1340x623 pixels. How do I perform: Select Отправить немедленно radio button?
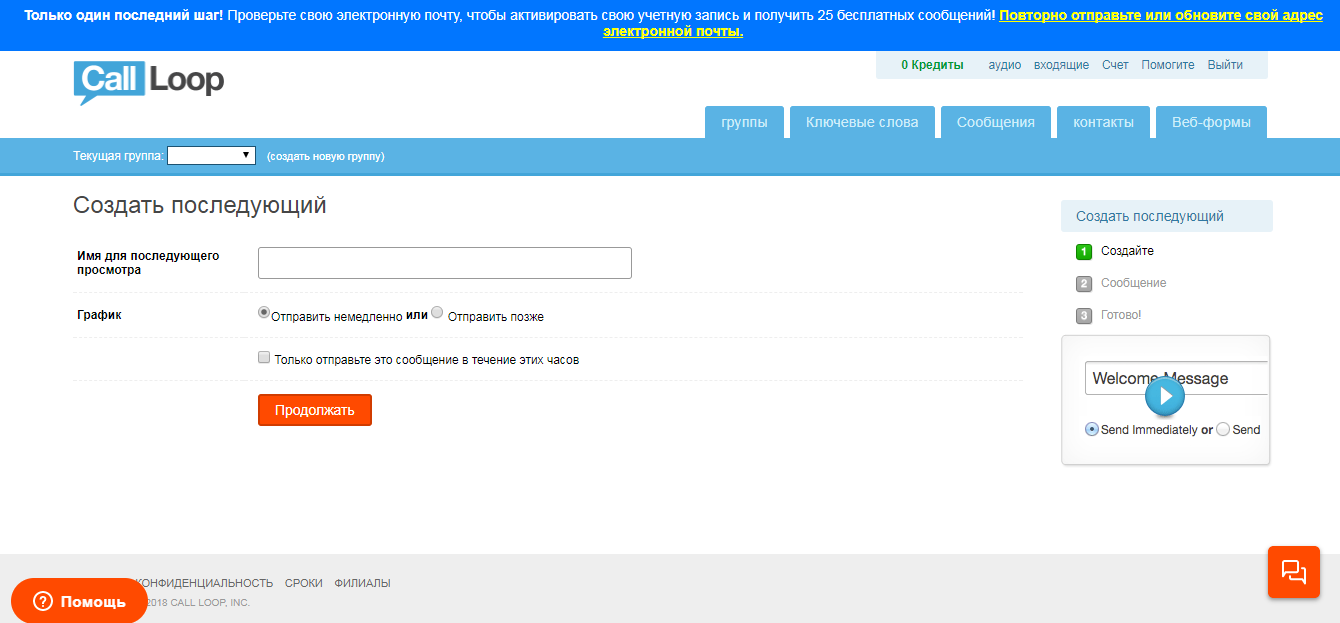click(264, 312)
